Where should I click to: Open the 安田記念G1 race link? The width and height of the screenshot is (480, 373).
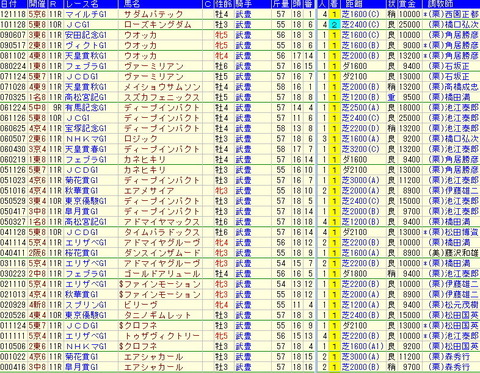[86, 35]
